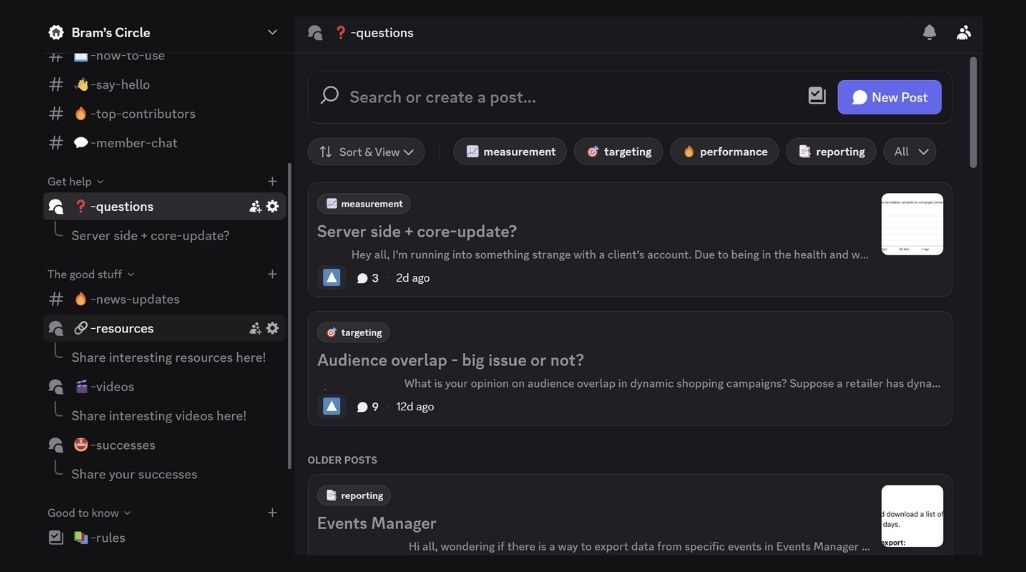Click Bram's Circle server icon

click(x=56, y=32)
